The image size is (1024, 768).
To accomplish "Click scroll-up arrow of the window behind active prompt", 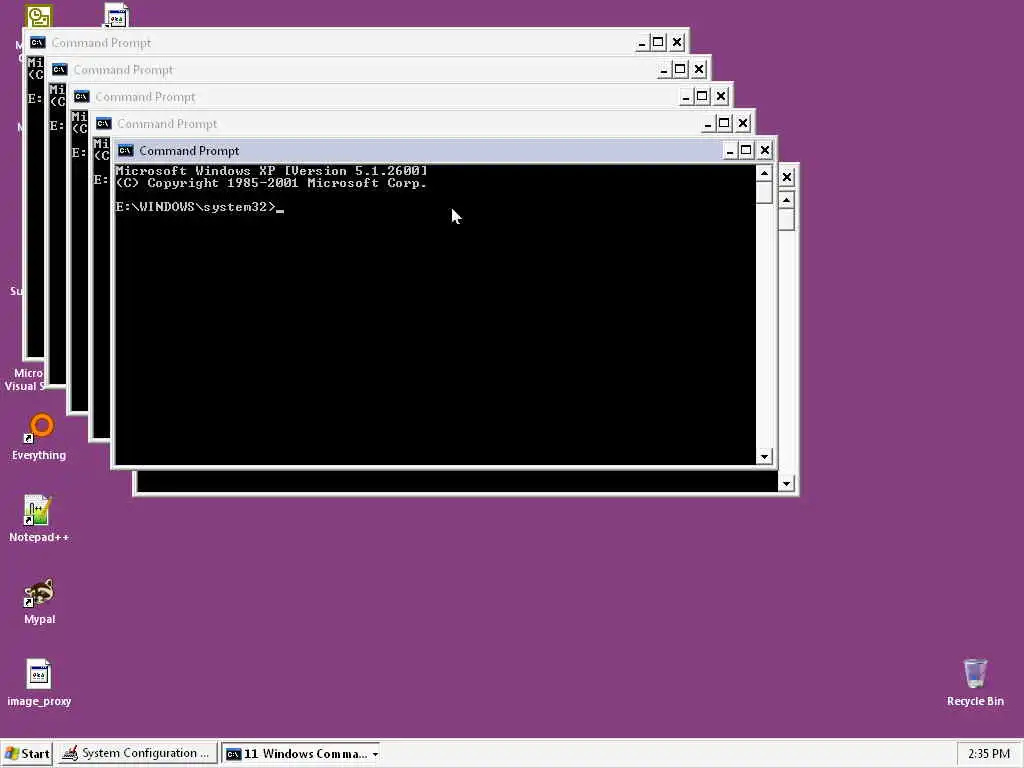I will [787, 199].
